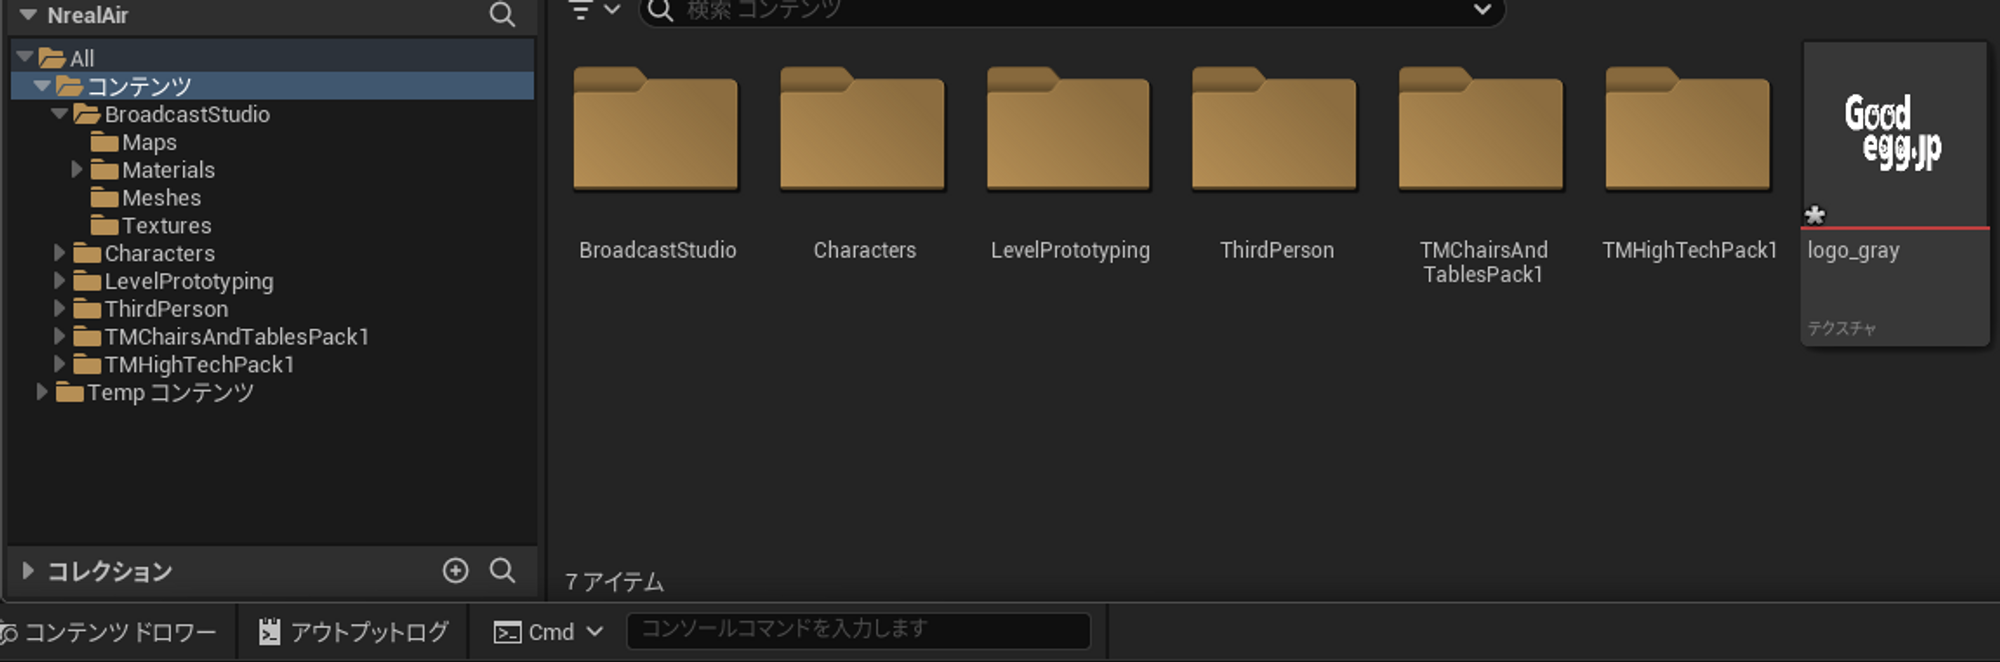Expand the LevelPrototyping tree folder
Screen dimensions: 2000x662
[60, 281]
